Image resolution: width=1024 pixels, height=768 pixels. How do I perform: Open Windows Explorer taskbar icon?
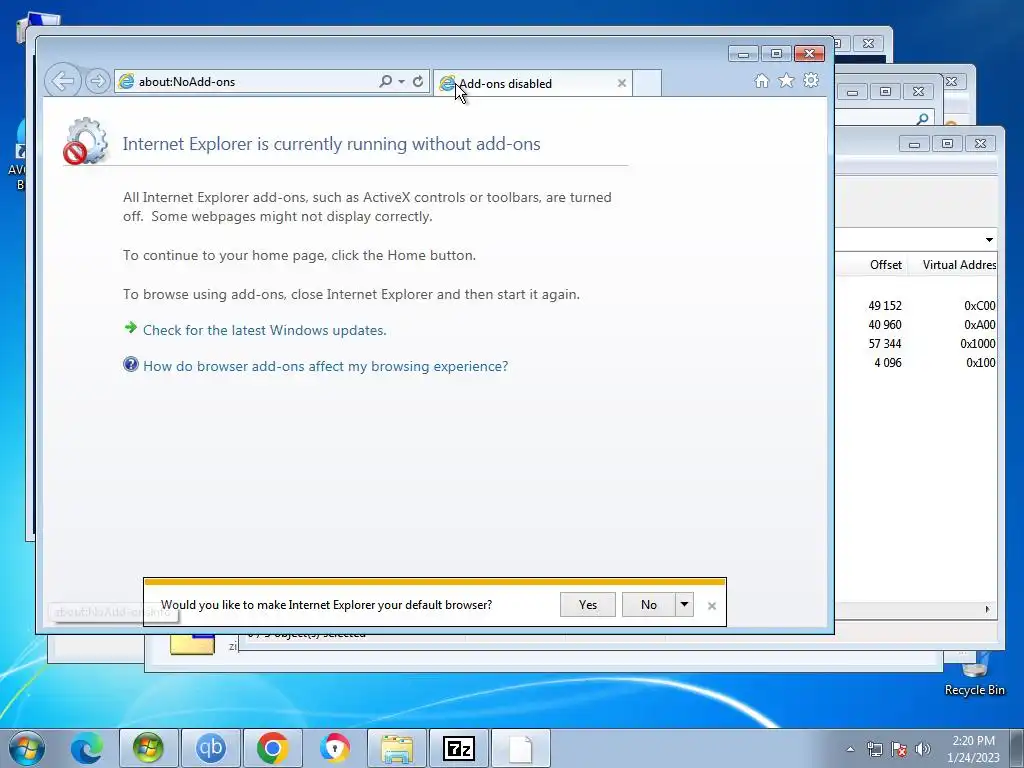(x=396, y=748)
